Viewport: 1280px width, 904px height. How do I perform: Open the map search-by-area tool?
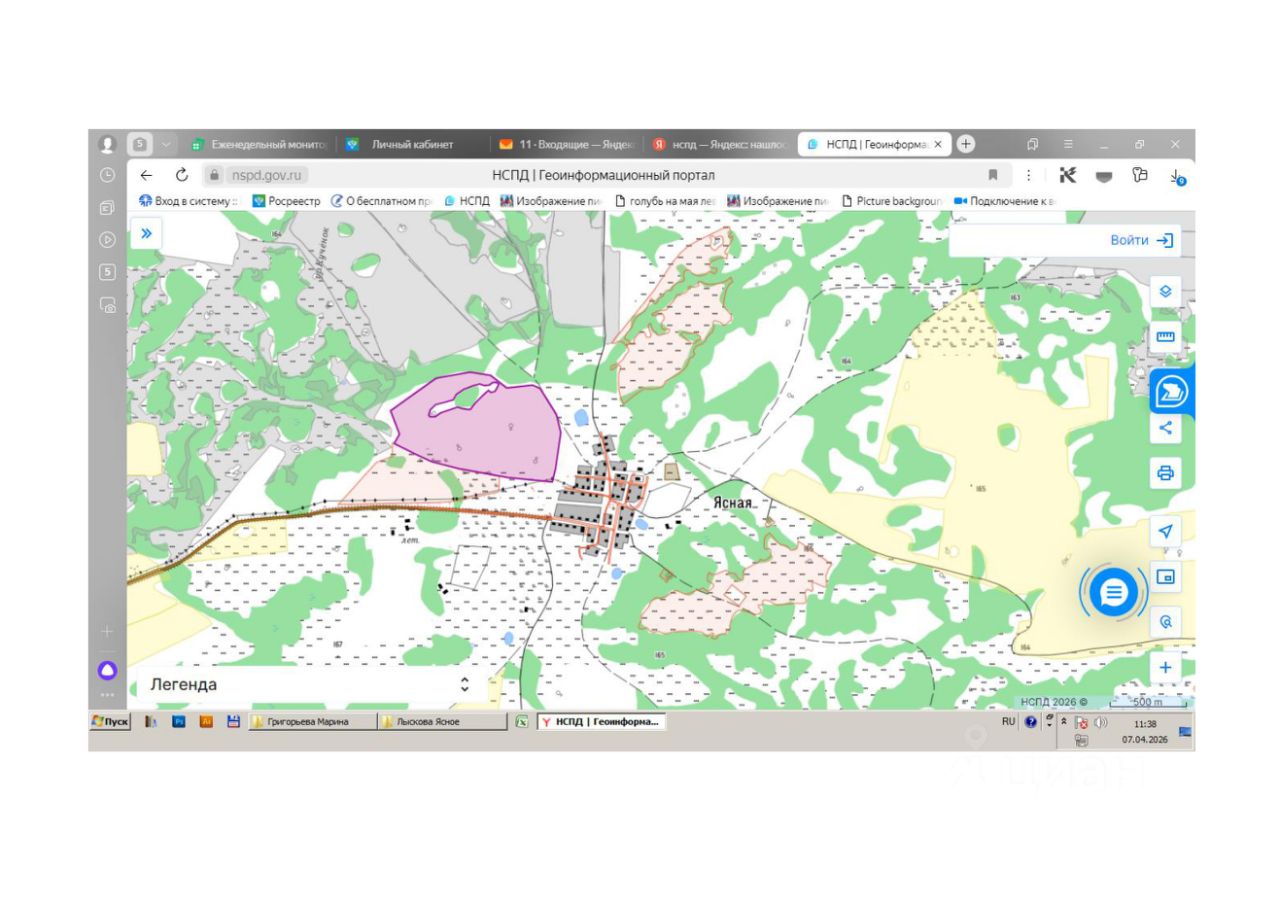[x=1165, y=622]
